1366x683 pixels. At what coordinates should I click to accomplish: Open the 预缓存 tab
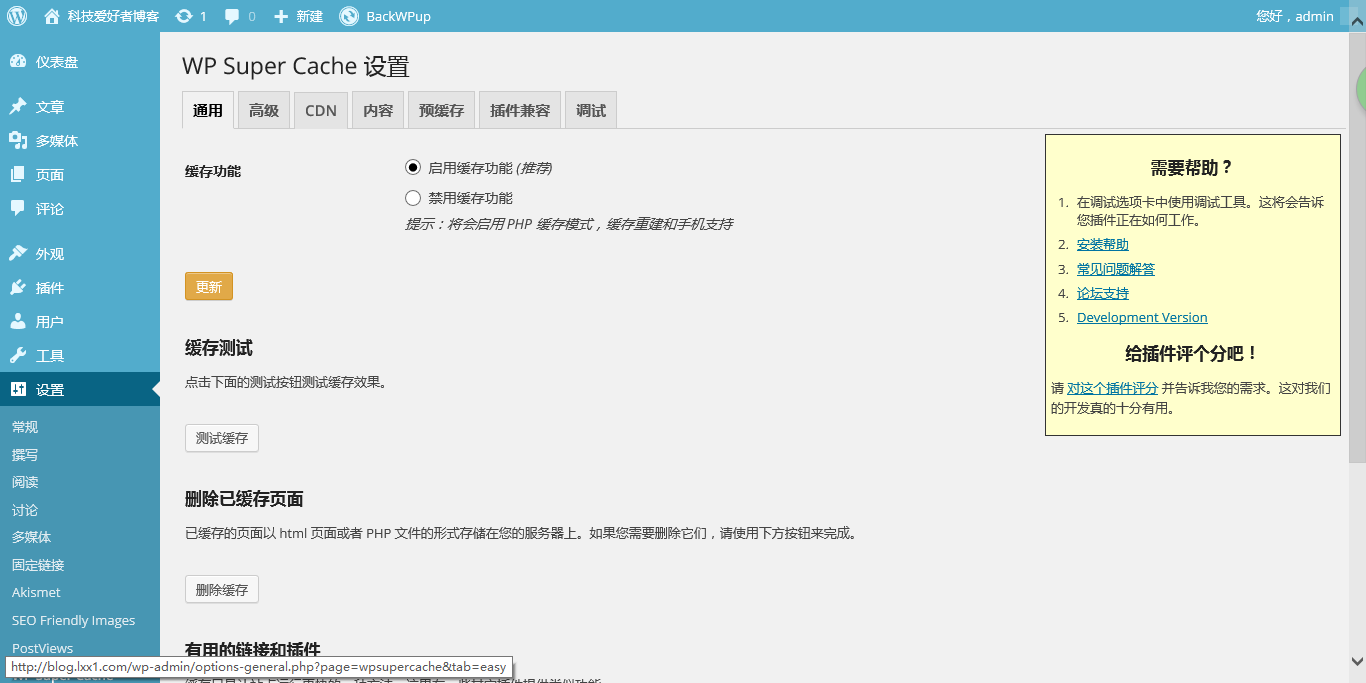pos(441,110)
